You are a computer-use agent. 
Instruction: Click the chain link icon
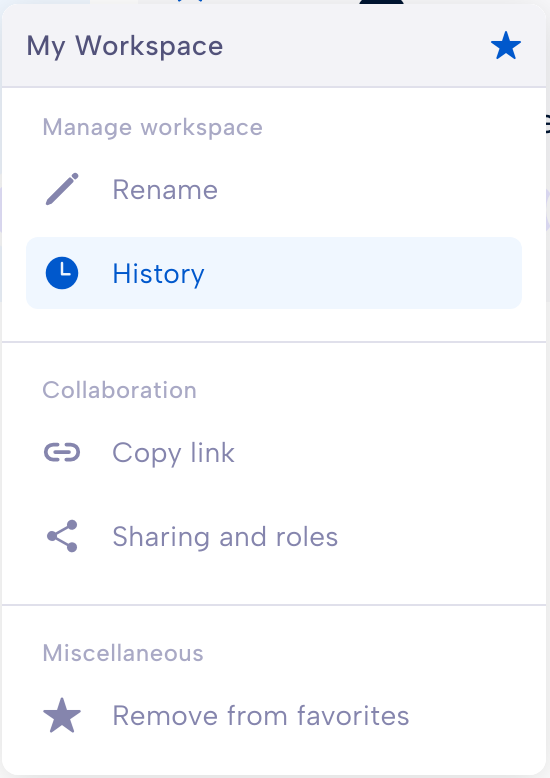[62, 453]
